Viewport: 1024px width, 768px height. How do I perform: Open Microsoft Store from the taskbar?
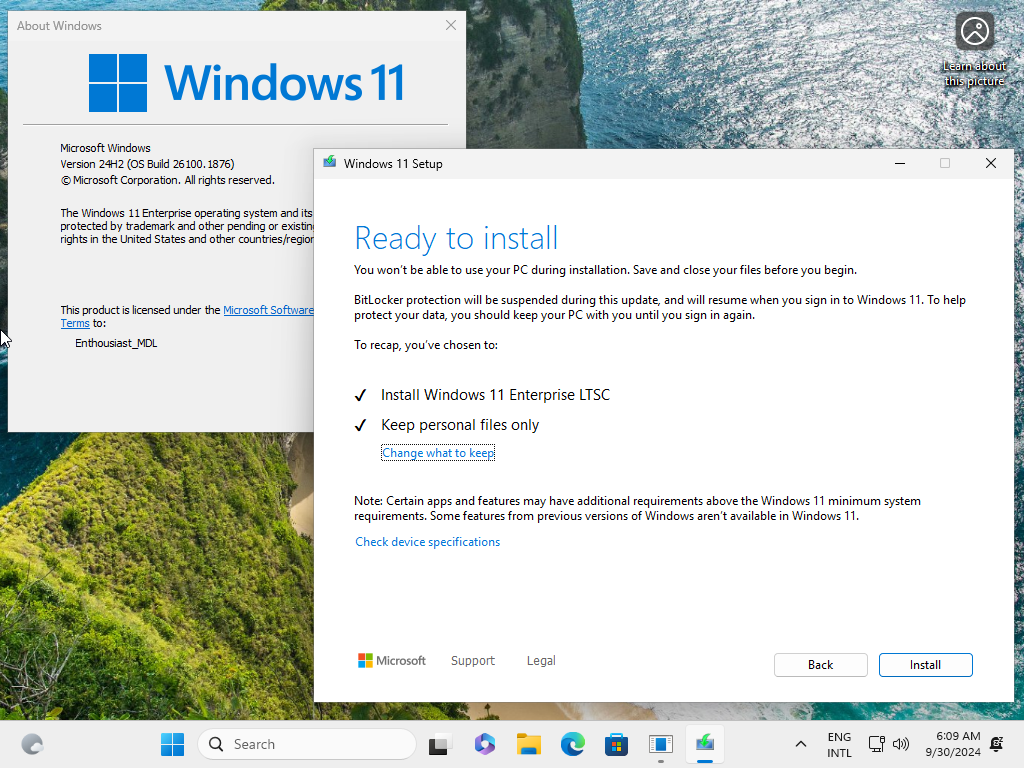616,744
